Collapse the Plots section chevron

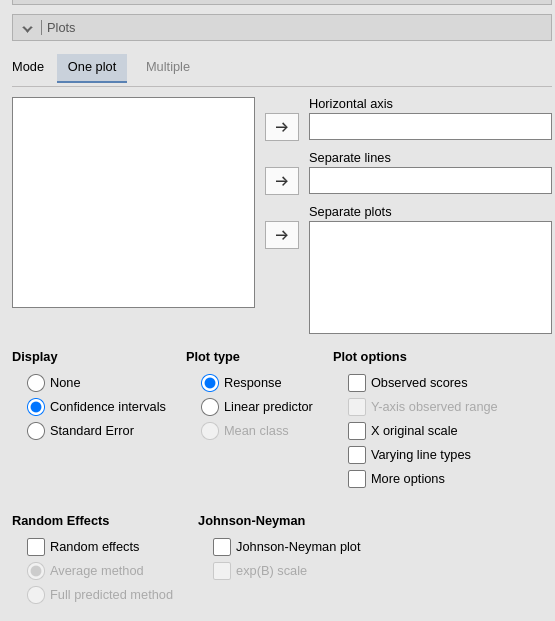(27, 29)
